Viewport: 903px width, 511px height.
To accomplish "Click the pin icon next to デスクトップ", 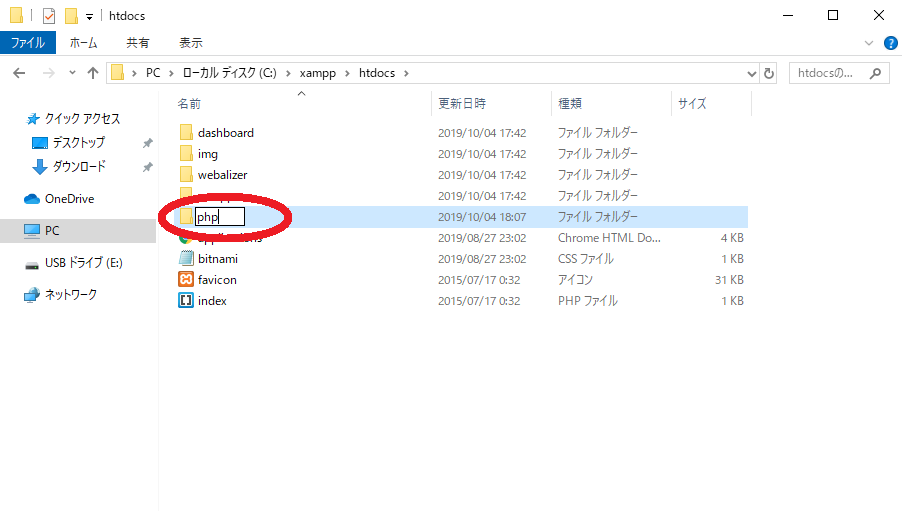I will click(148, 143).
